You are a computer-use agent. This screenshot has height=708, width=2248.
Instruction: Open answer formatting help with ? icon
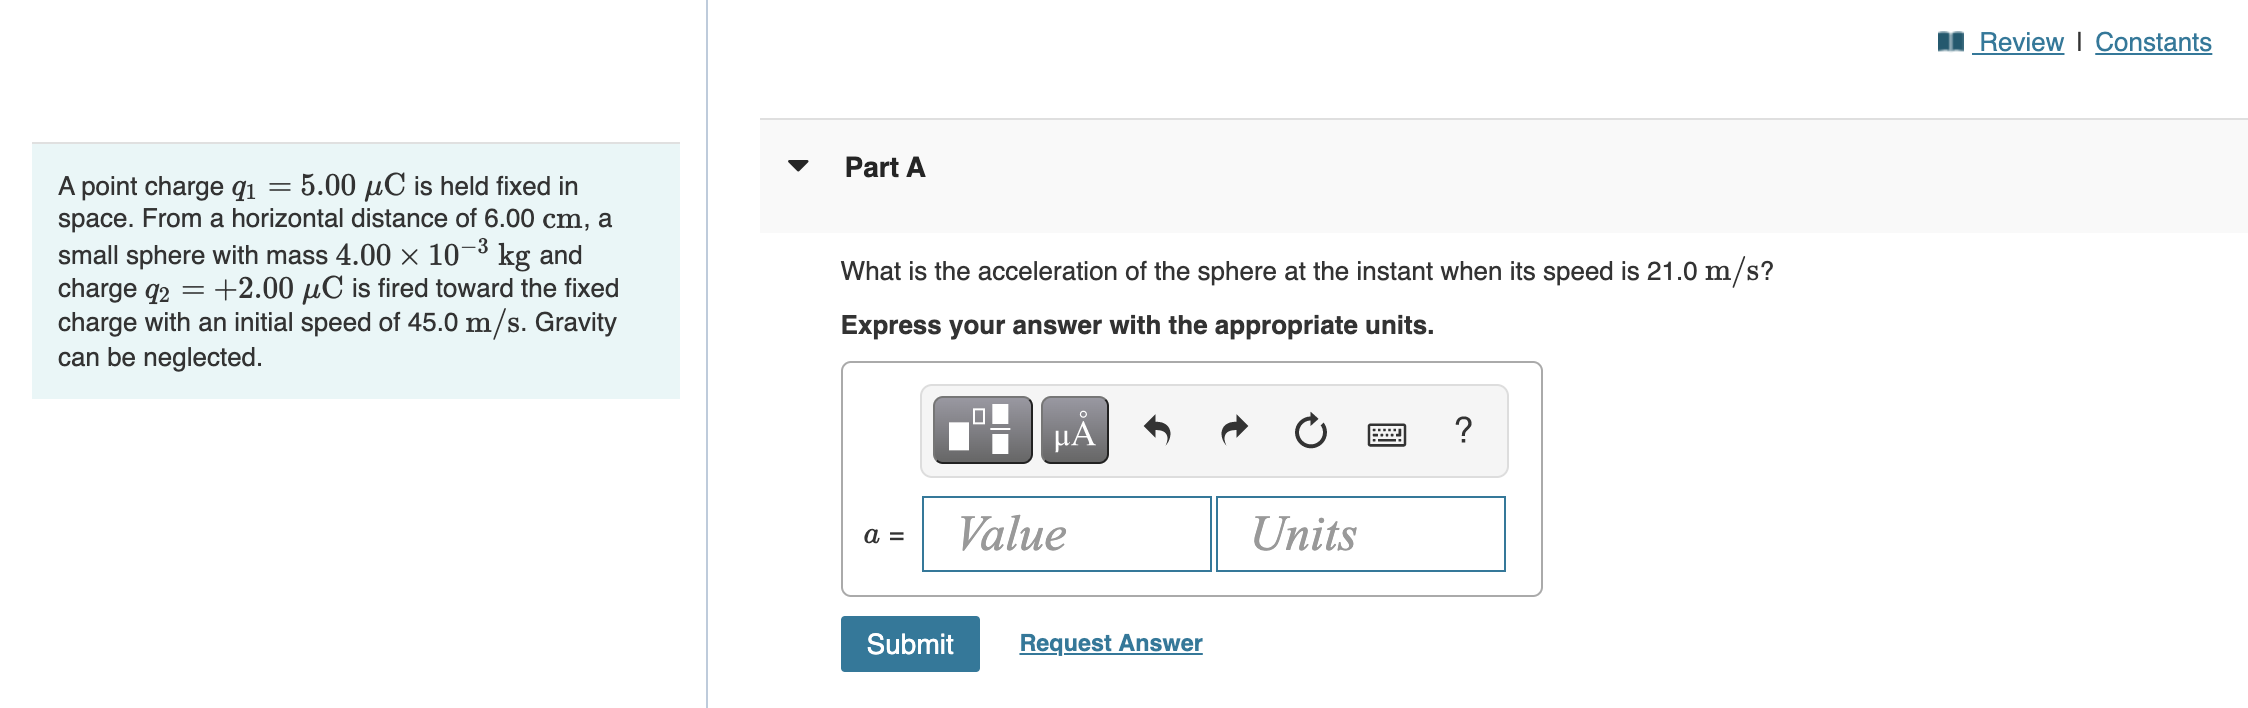(1464, 431)
